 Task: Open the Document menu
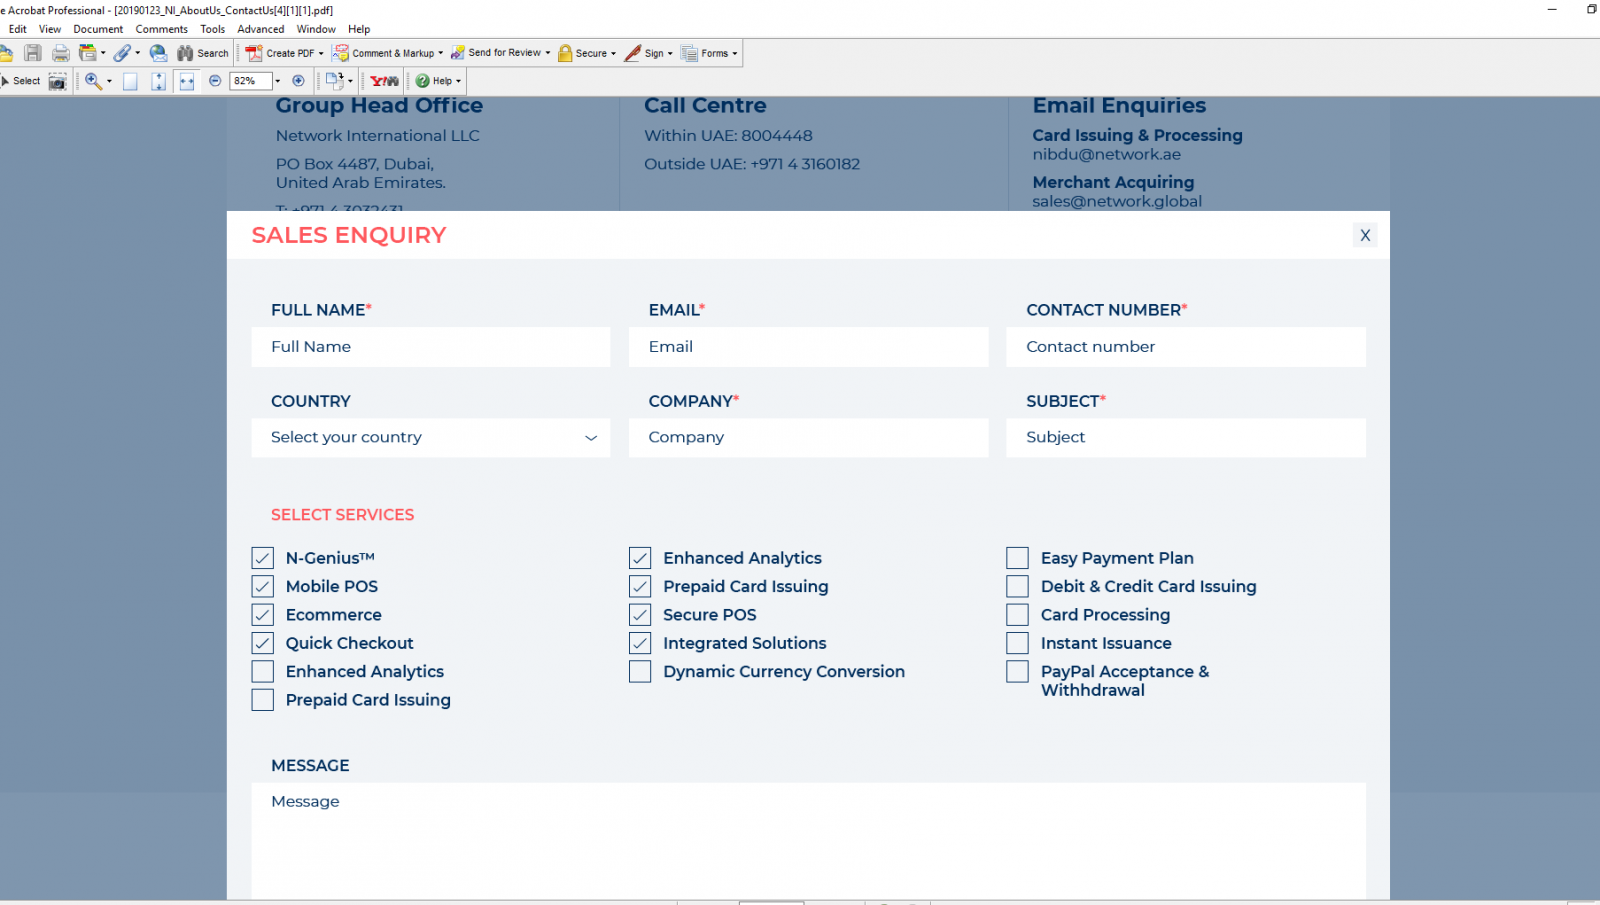pos(98,29)
